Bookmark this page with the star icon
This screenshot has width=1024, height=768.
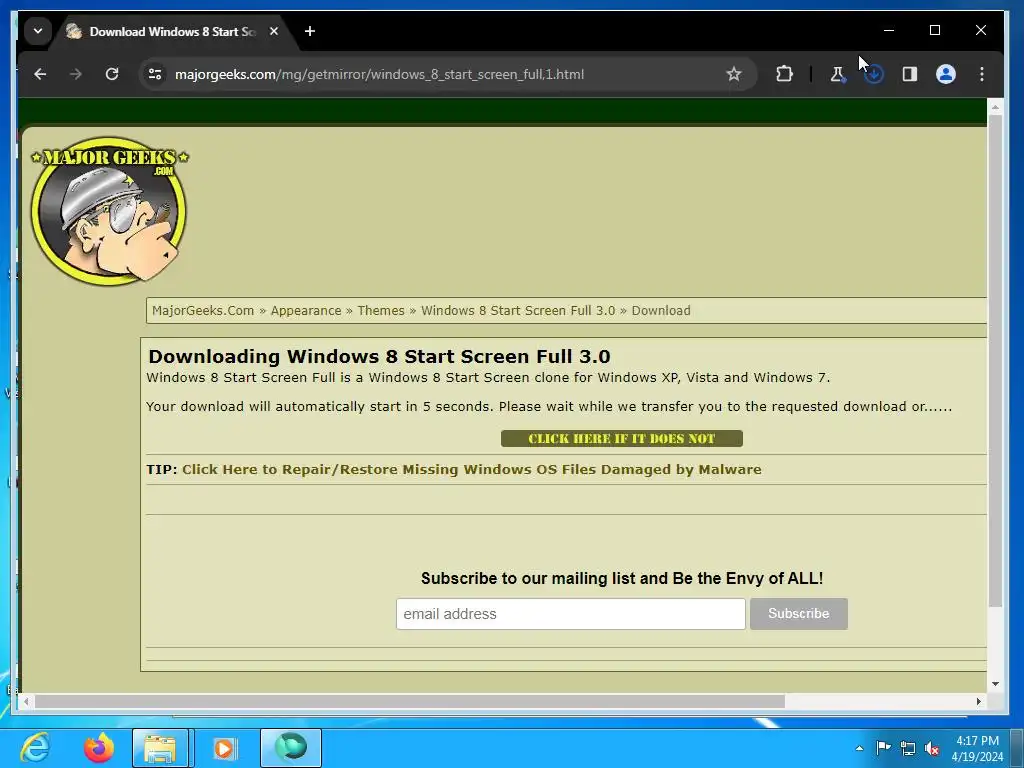click(734, 74)
